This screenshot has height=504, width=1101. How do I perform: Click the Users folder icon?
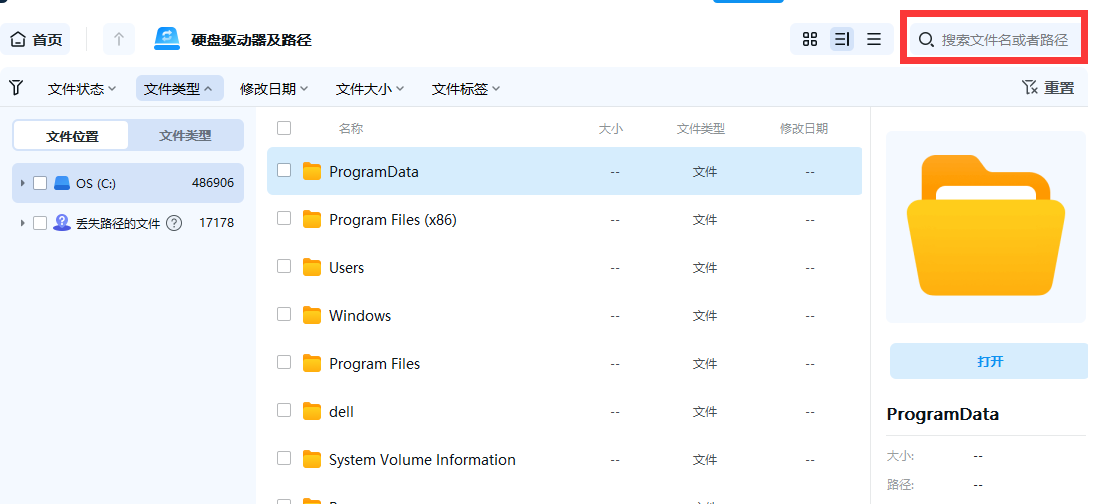coord(312,267)
